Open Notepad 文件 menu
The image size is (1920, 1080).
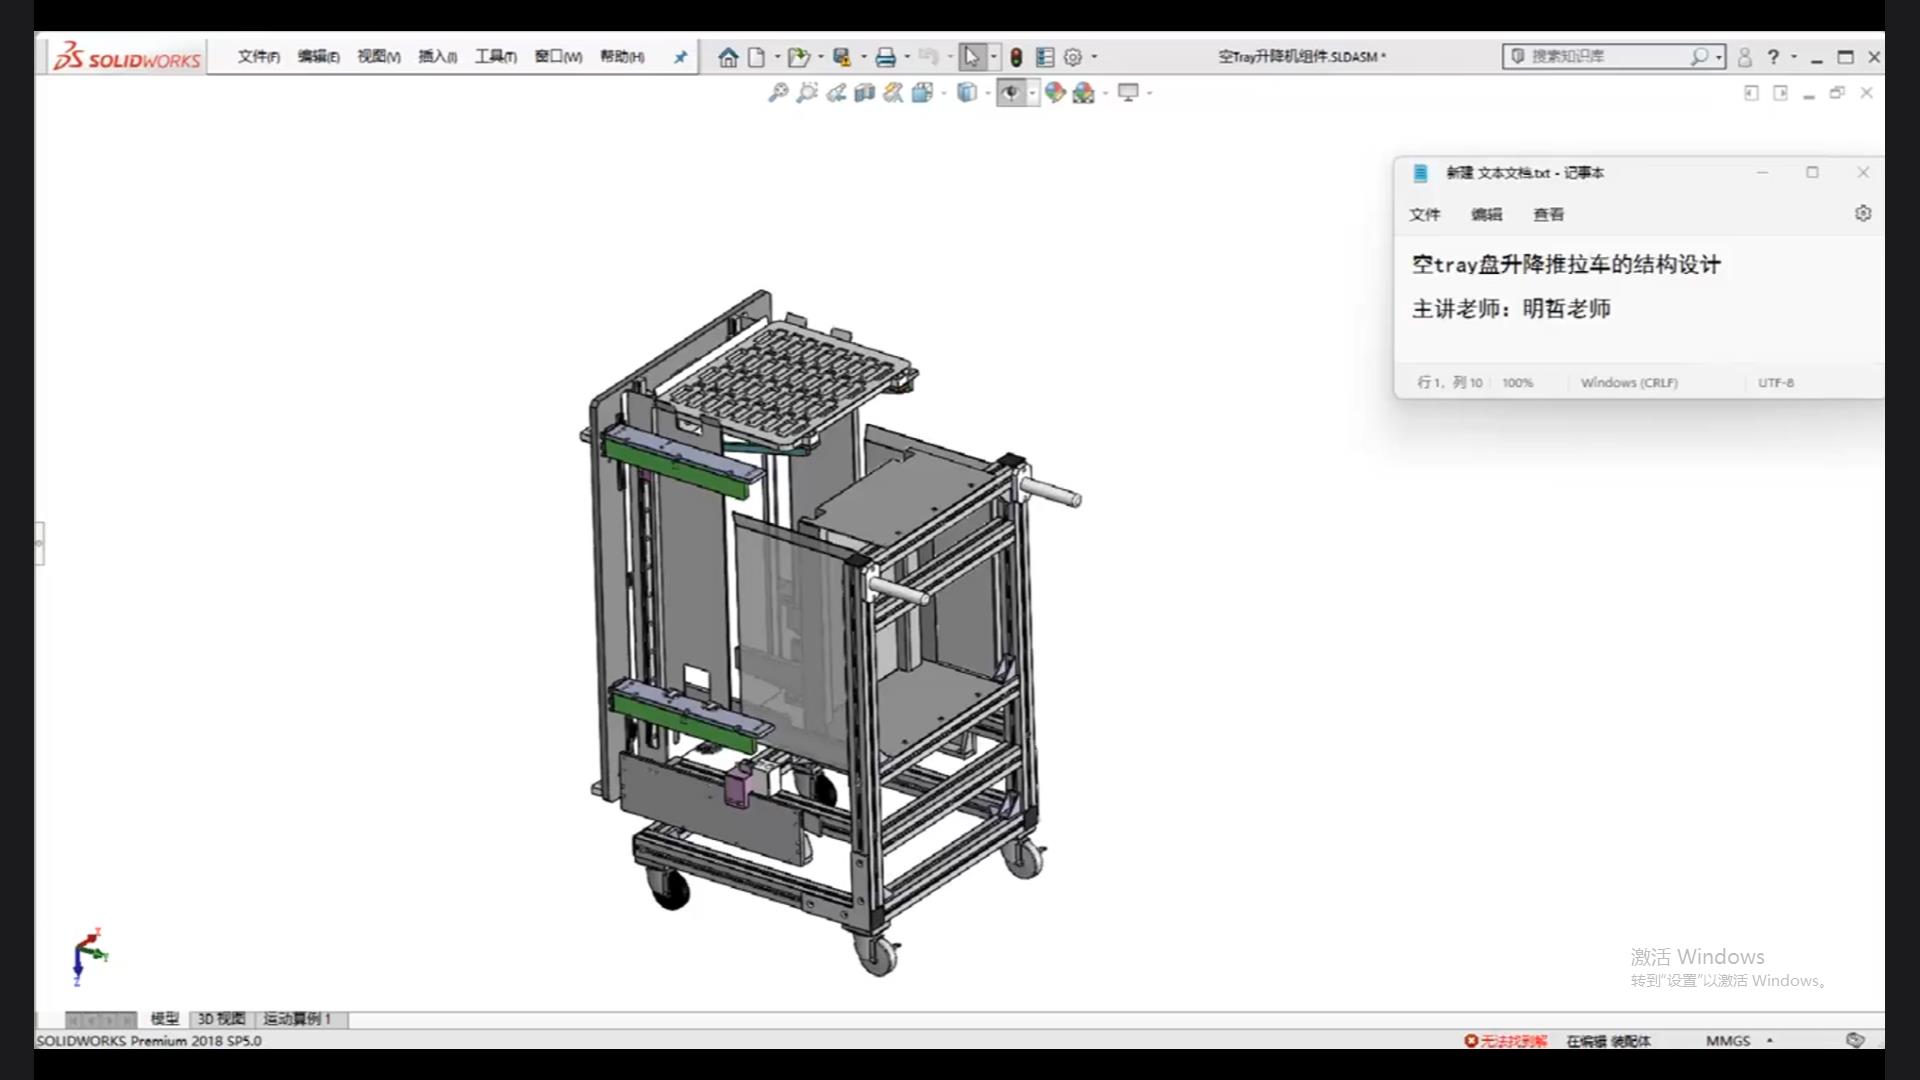[x=1424, y=214]
